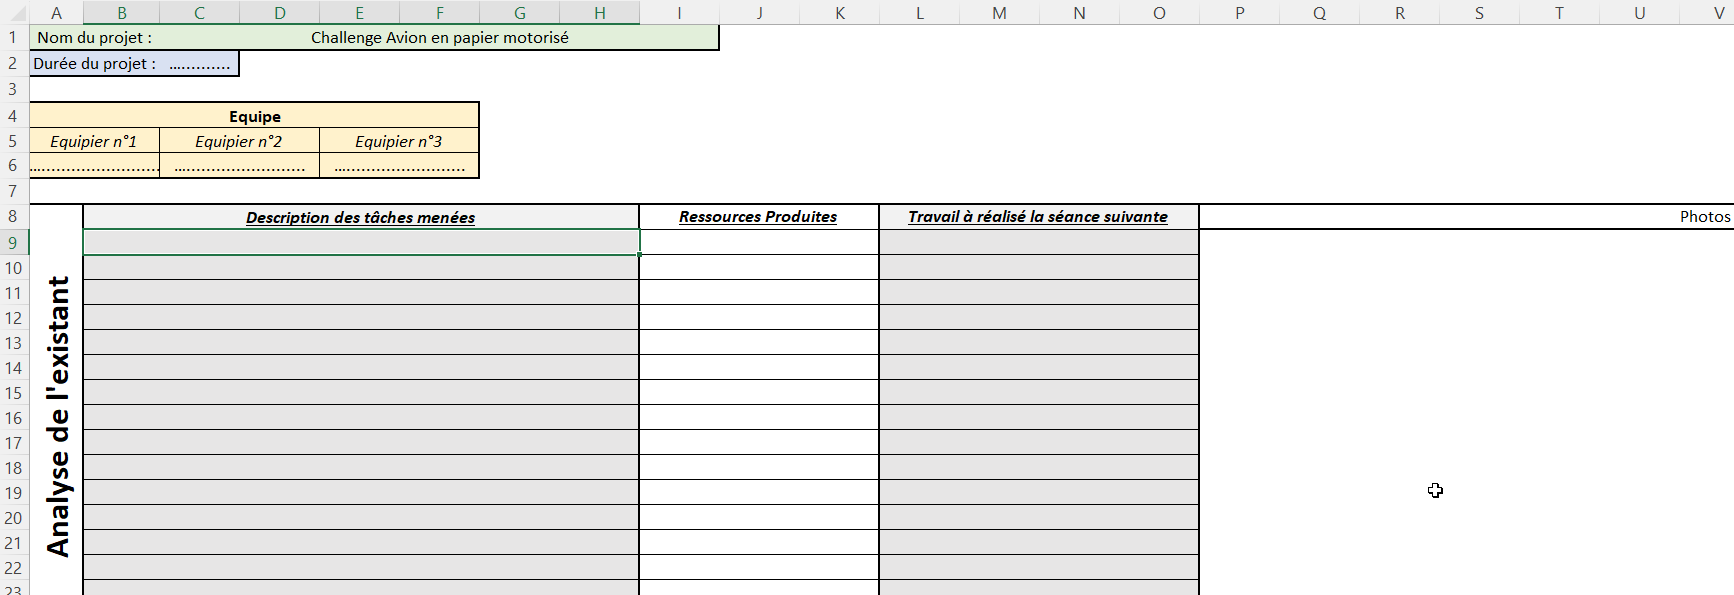This screenshot has width=1734, height=595.
Task: Click the 'Ressources Produites' column heading
Action: [758, 217]
